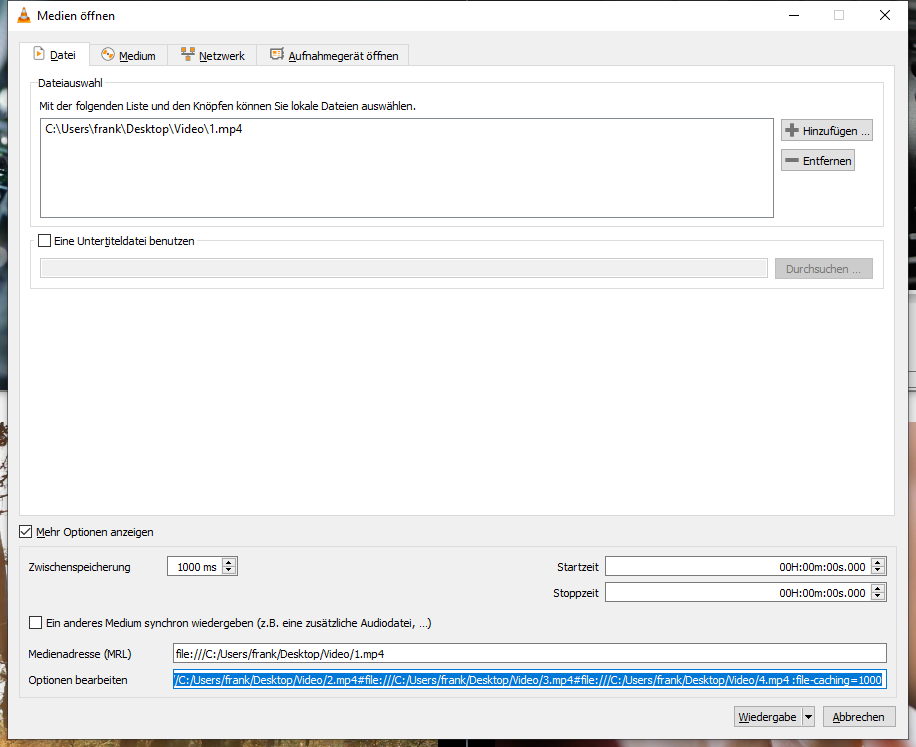The width and height of the screenshot is (916, 747).
Task: Switch to the Netzwerk tab
Action: click(x=212, y=56)
